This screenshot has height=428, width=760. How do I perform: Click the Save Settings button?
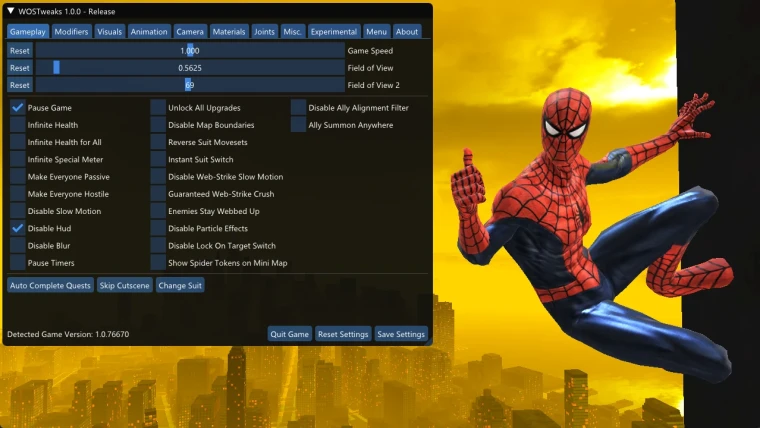tap(401, 334)
